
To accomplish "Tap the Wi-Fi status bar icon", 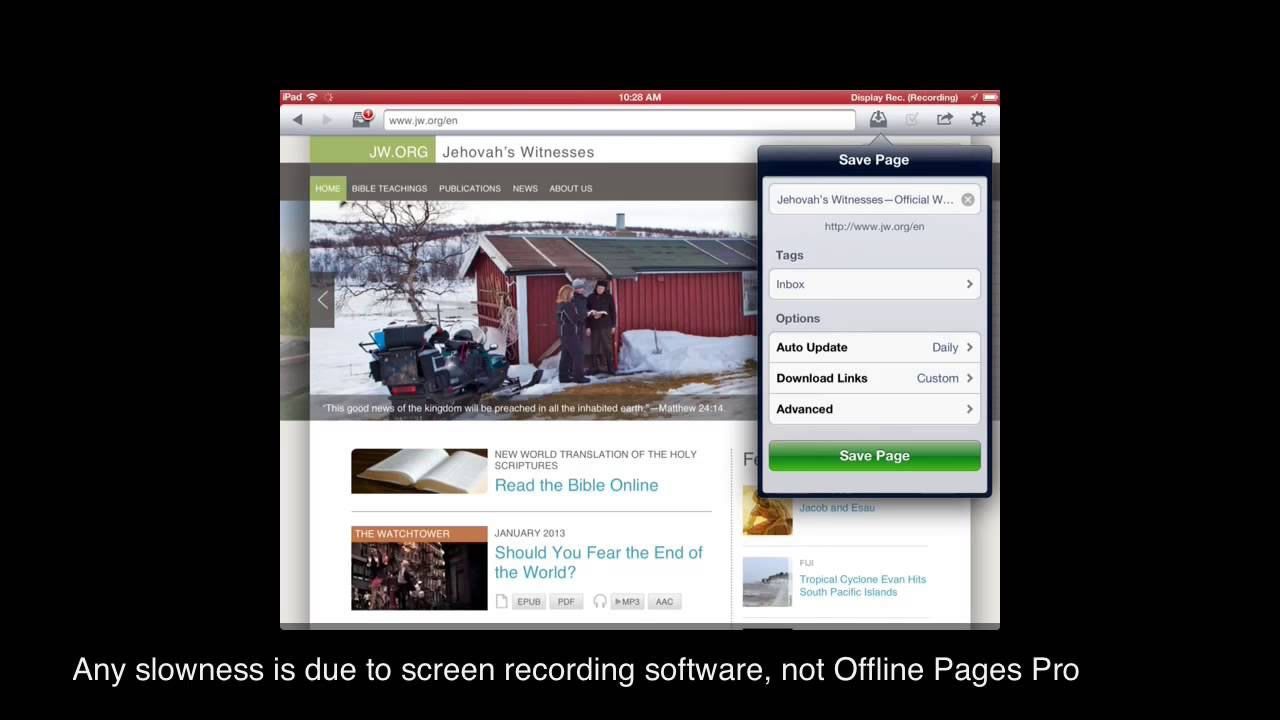I will (x=312, y=97).
